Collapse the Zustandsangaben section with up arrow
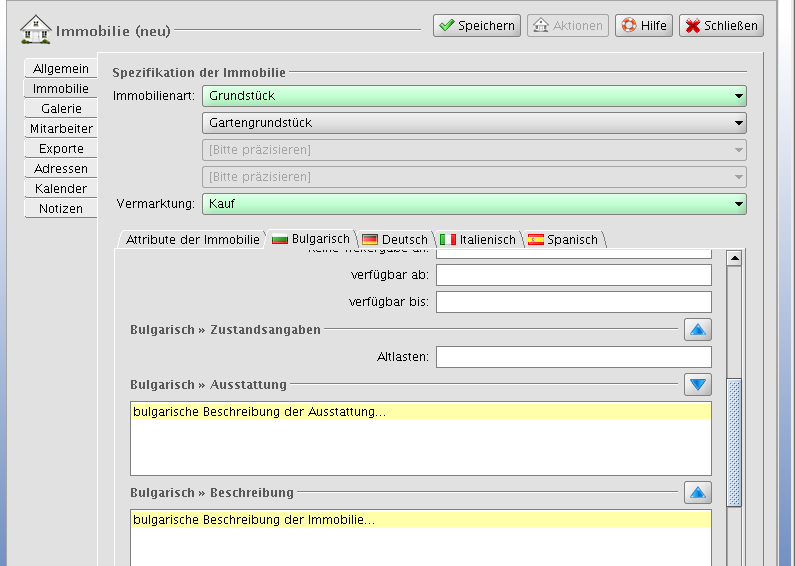The height and width of the screenshot is (566, 795). (697, 330)
